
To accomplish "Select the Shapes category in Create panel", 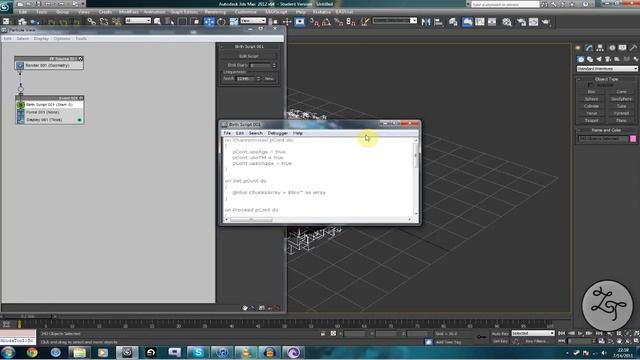I will pos(590,60).
